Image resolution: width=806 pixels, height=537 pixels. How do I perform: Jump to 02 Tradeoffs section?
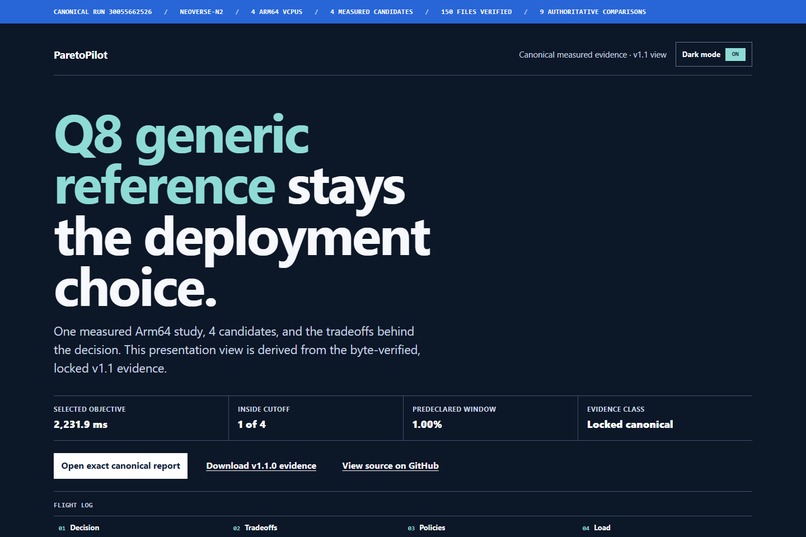point(255,528)
